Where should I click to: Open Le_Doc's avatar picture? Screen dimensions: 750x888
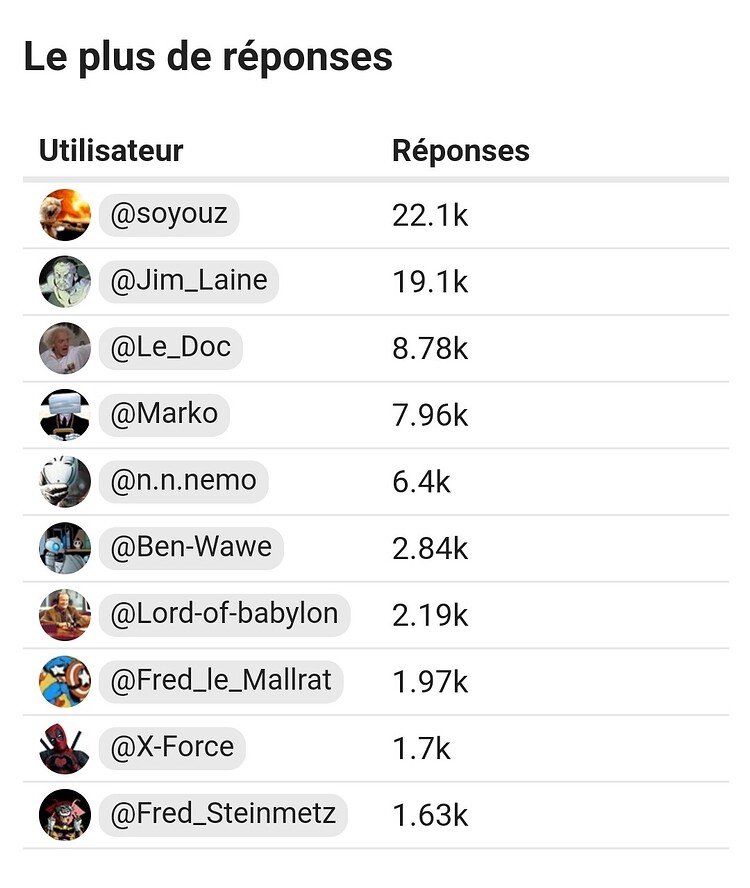pos(65,348)
